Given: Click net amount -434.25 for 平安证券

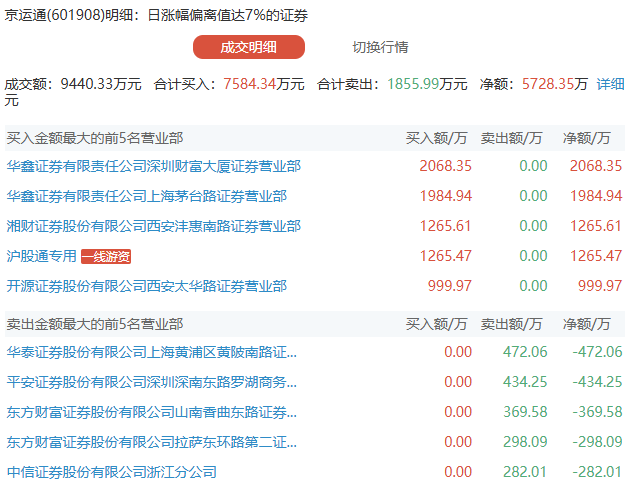Looking at the screenshot, I should tap(597, 382).
